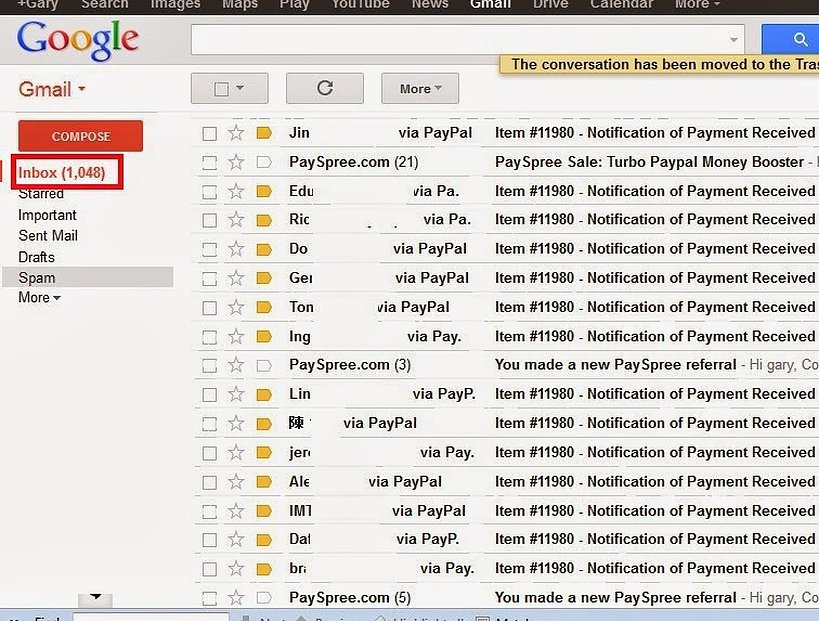Star the Do via PayPal email
The image size is (819, 621).
point(236,249)
